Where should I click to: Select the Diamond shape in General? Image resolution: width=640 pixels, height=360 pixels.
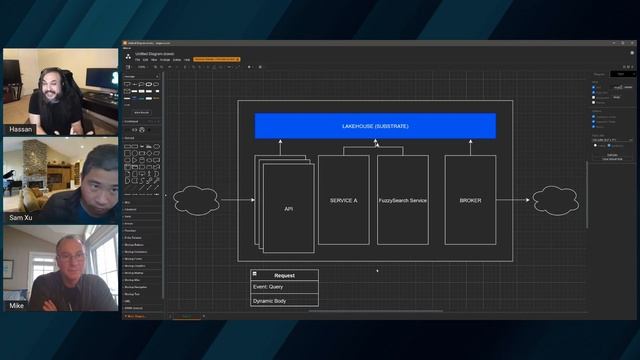pyautogui.click(x=149, y=153)
